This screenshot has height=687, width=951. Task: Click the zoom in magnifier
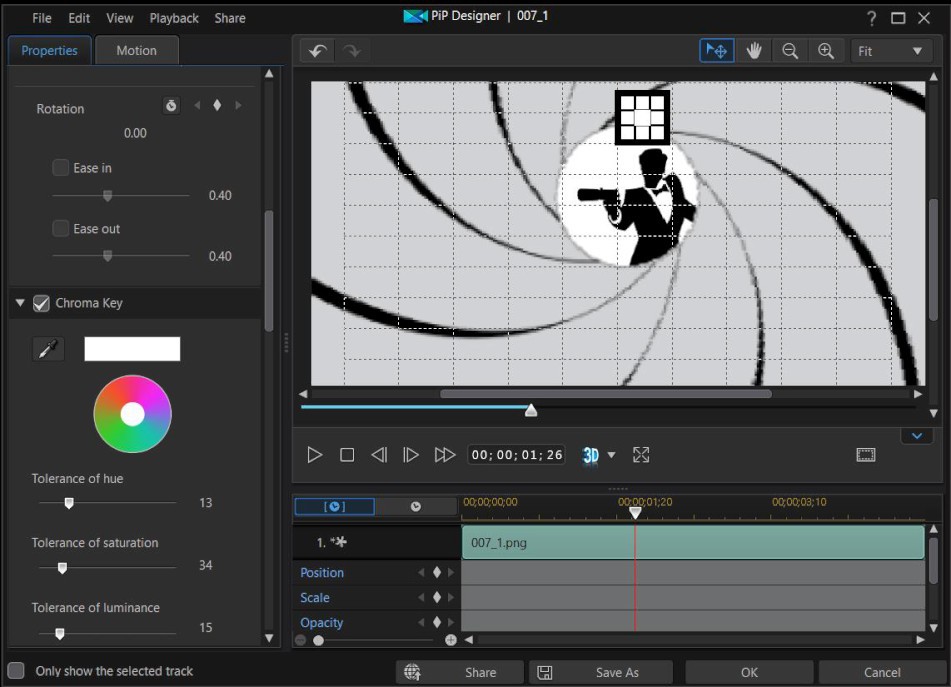(825, 51)
